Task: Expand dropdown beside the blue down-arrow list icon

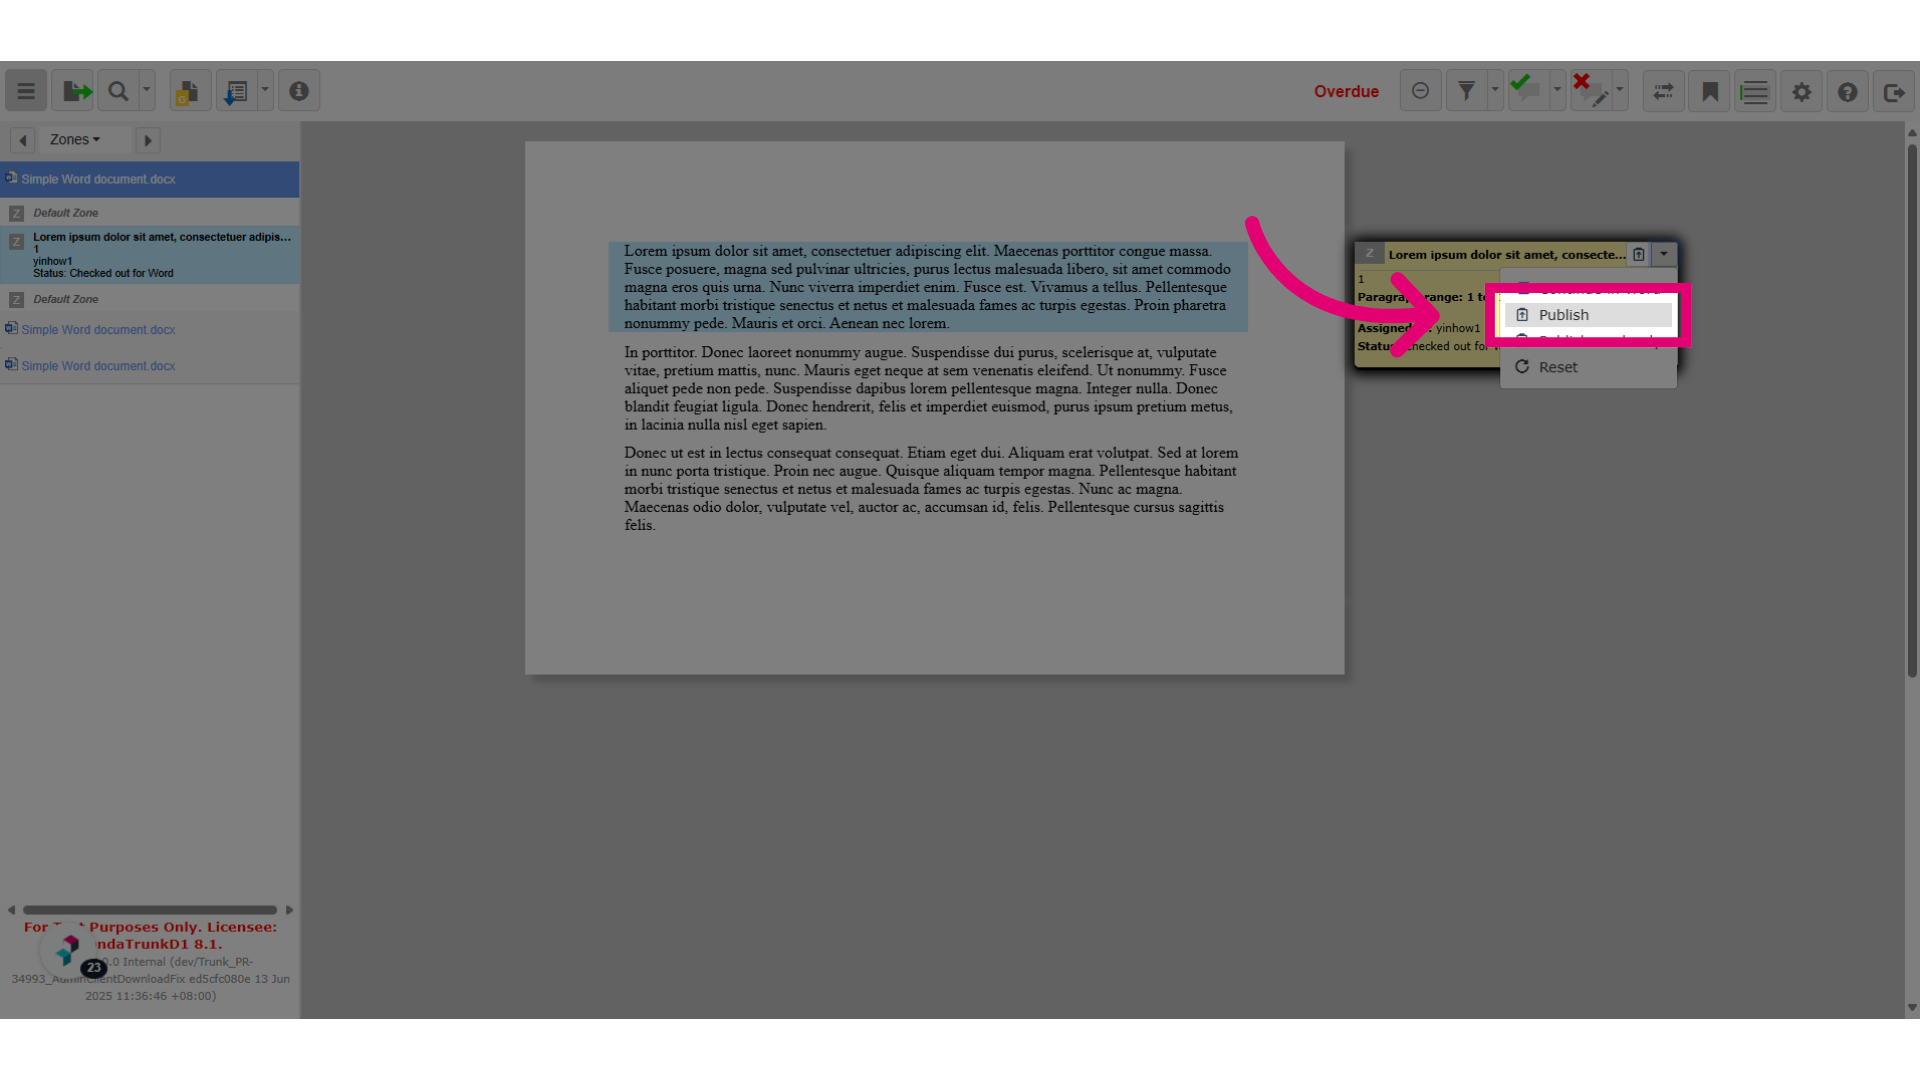Action: [x=265, y=91]
